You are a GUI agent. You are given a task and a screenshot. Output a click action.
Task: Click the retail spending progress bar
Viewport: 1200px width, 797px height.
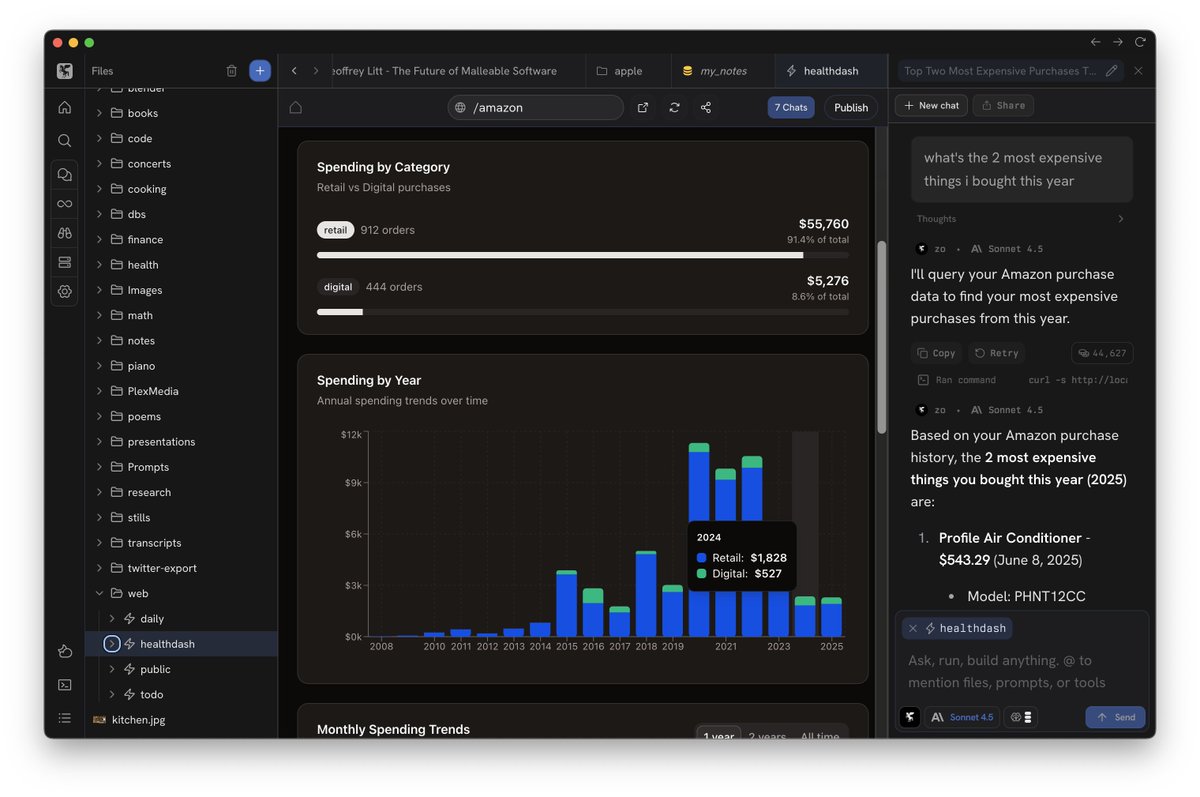click(583, 255)
